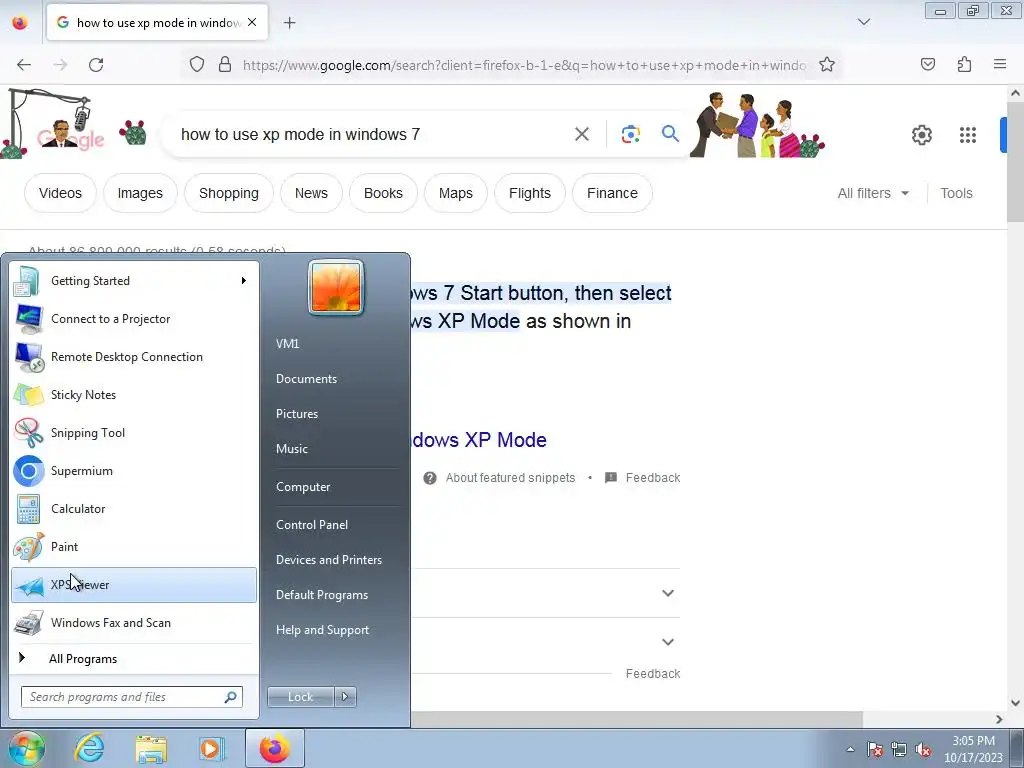Image resolution: width=1024 pixels, height=768 pixels.
Task: Open Save to Pocket icon
Action: tap(928, 64)
